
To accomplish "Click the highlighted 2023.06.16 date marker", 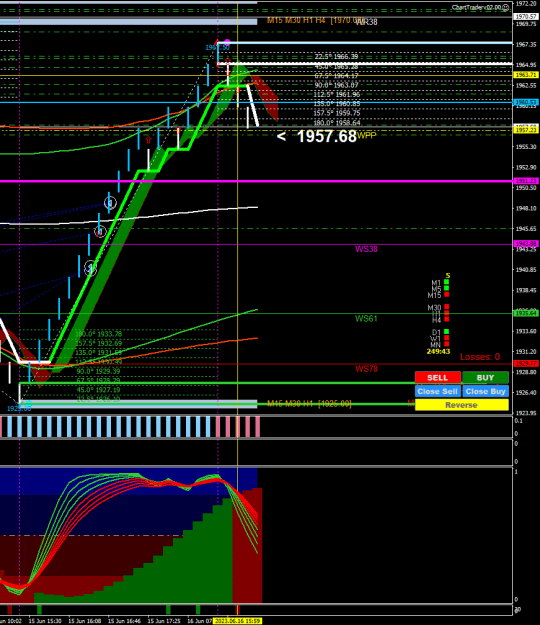I will tap(237, 621).
